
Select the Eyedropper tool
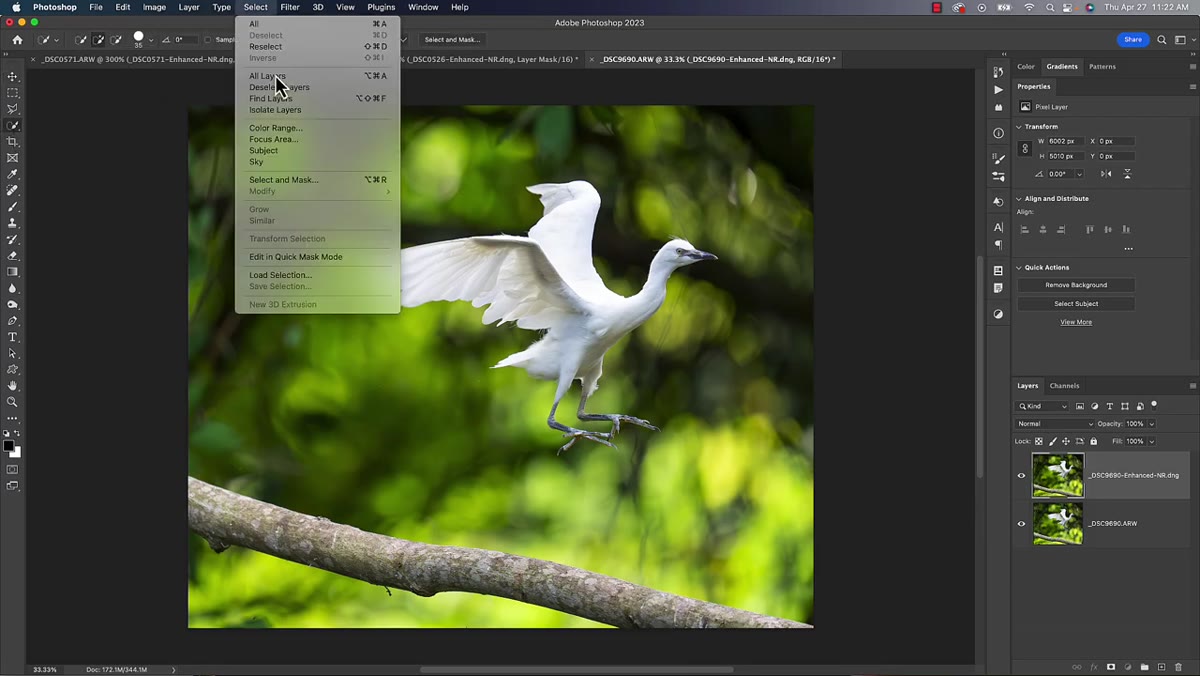click(x=13, y=174)
